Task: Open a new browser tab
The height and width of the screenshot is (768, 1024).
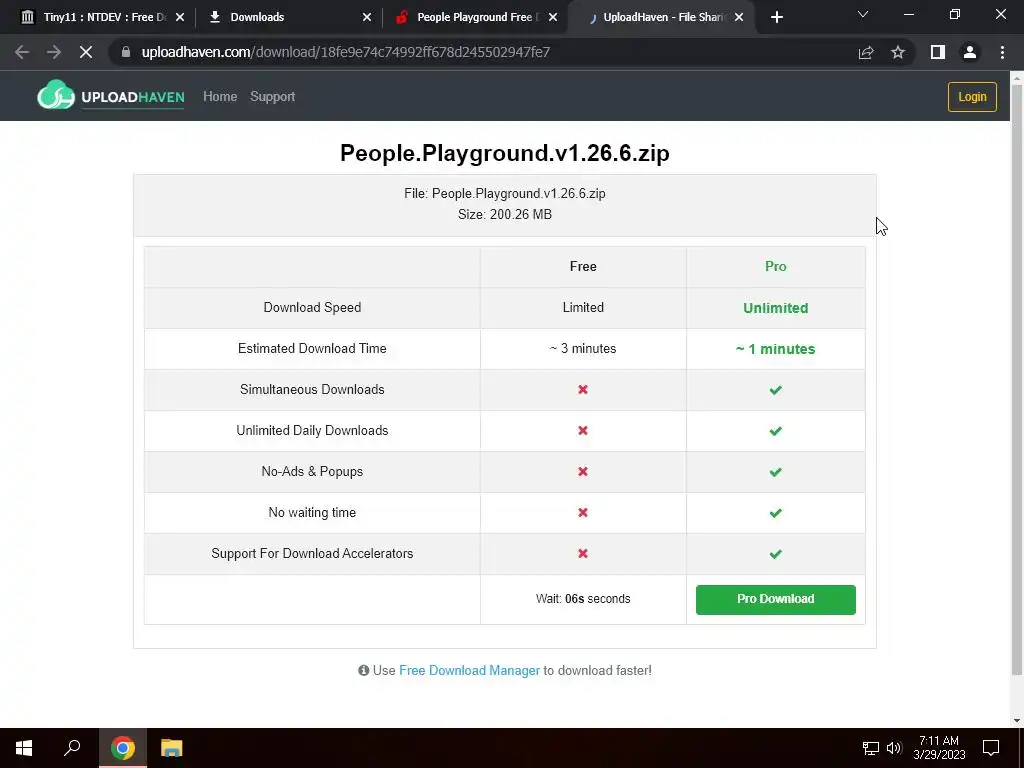Action: 776,18
